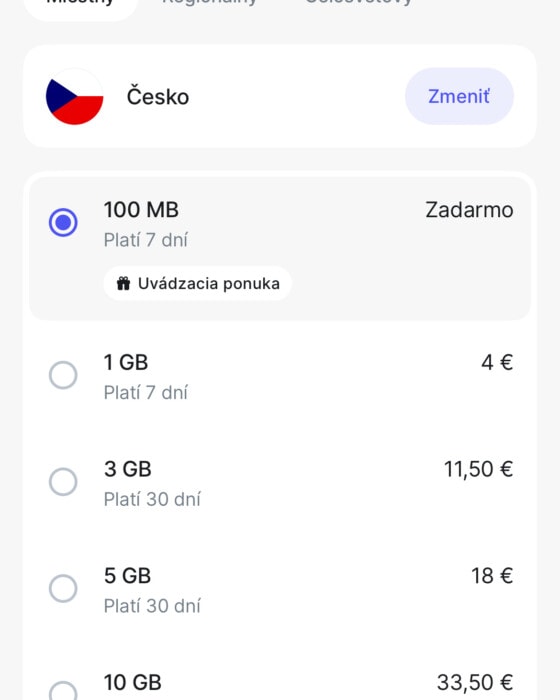Screen dimensions: 560x700
Task: Pick the 5 GB plan radio button
Action: (63, 588)
